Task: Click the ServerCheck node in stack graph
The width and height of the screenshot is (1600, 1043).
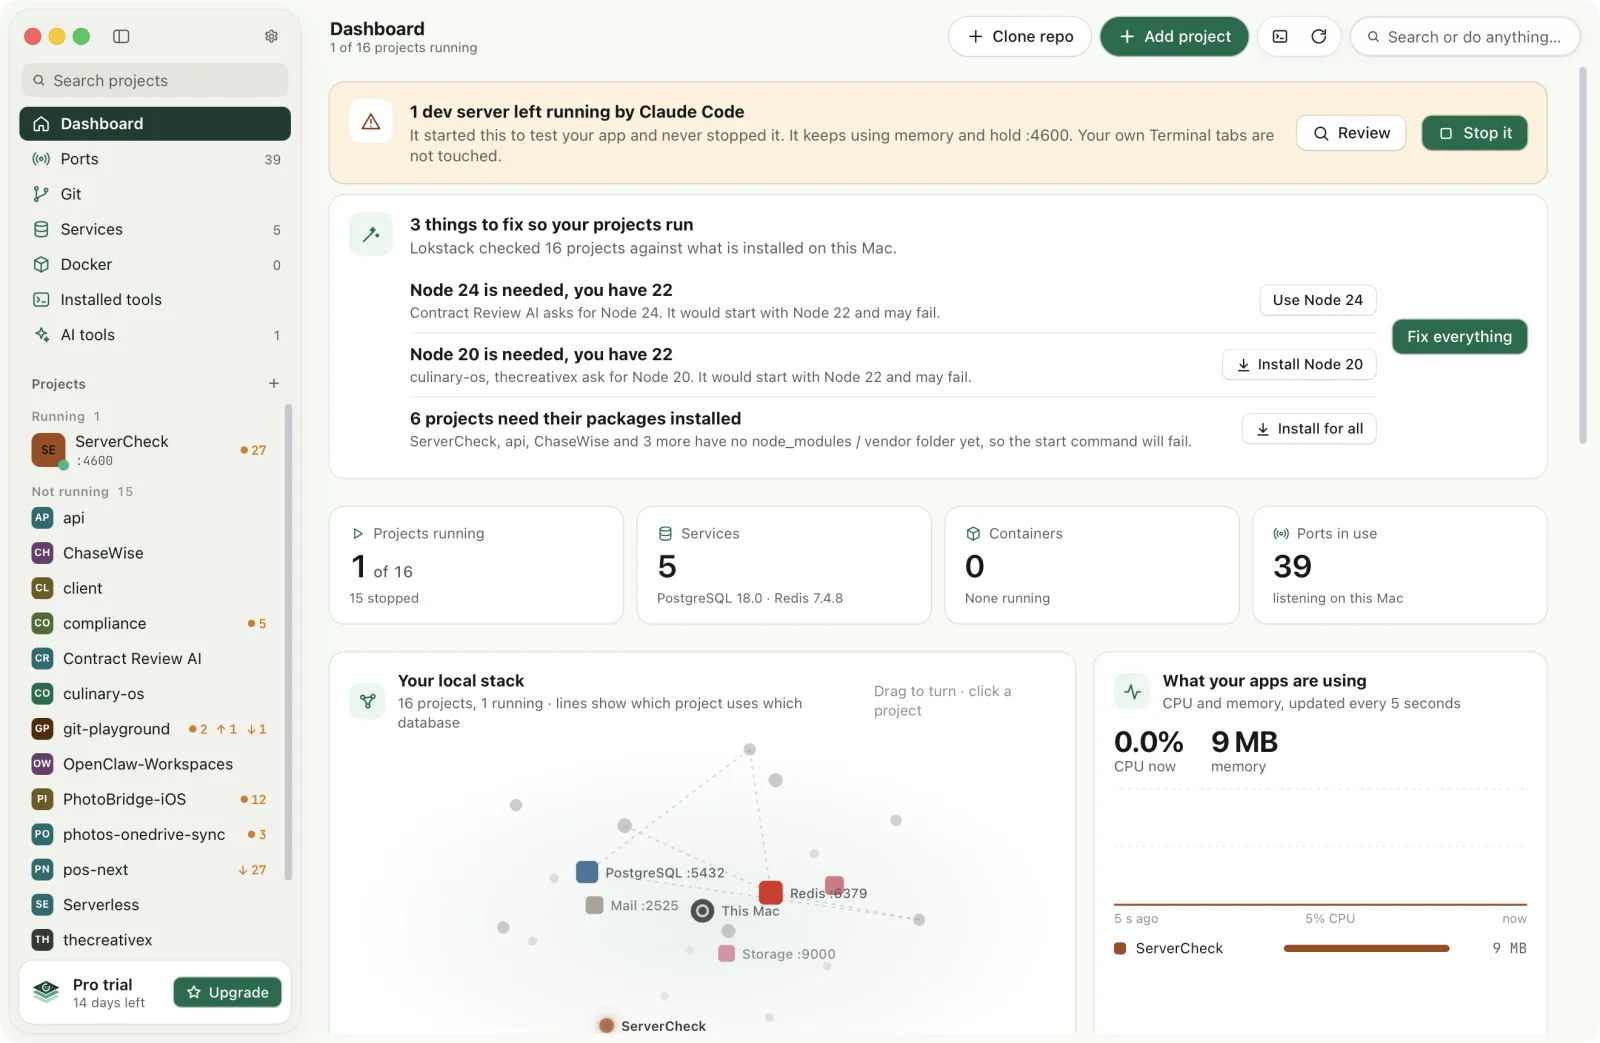Action: [x=606, y=1025]
